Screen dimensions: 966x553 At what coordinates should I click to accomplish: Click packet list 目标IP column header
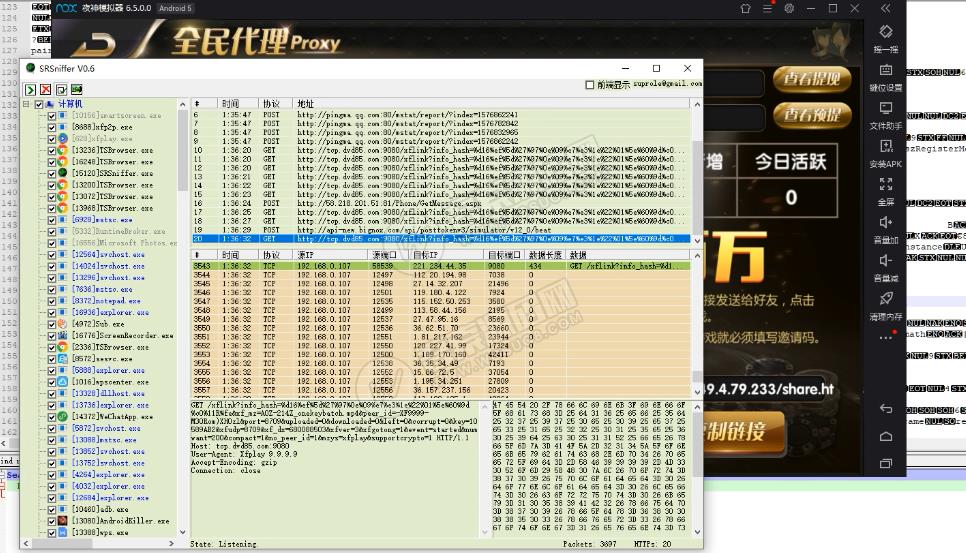(x=447, y=255)
